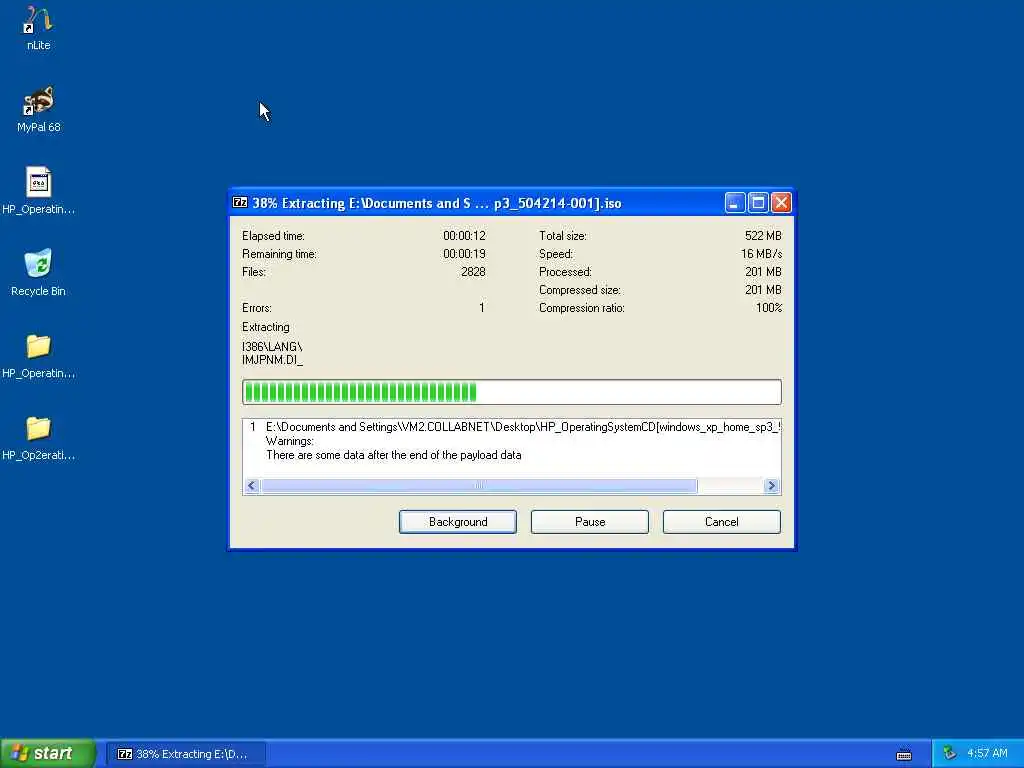Close the 7-Zip extracting dialog
Screen dimensions: 1024x768
pyautogui.click(x=781, y=202)
